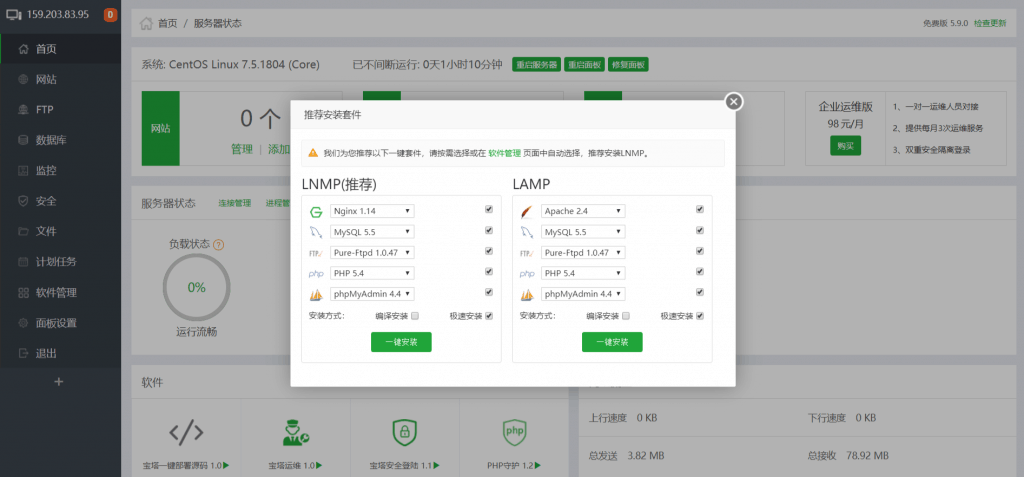Click the 0% load status gauge

coord(197,288)
